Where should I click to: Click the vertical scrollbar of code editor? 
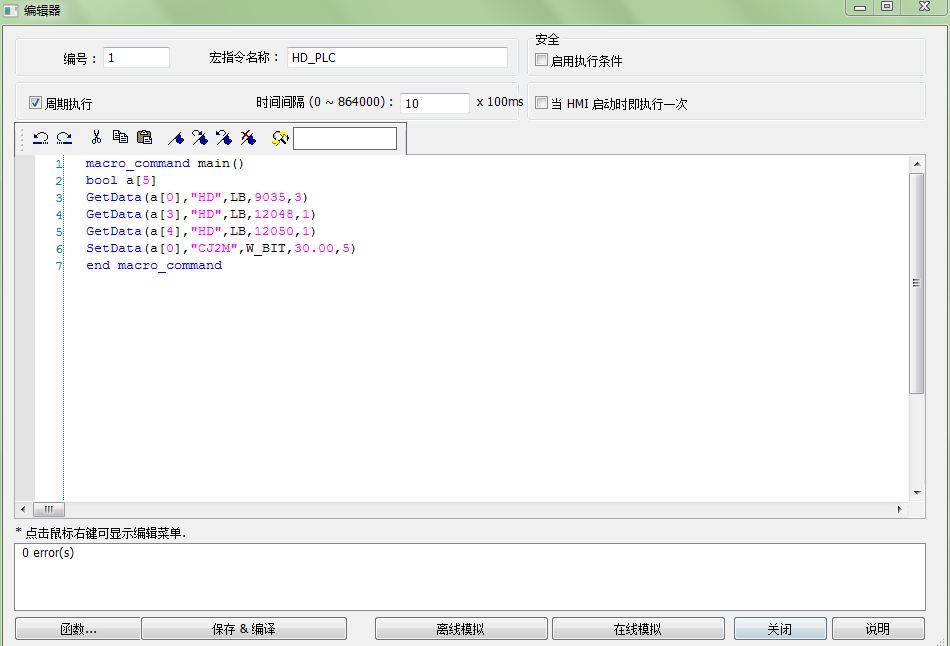click(x=917, y=282)
